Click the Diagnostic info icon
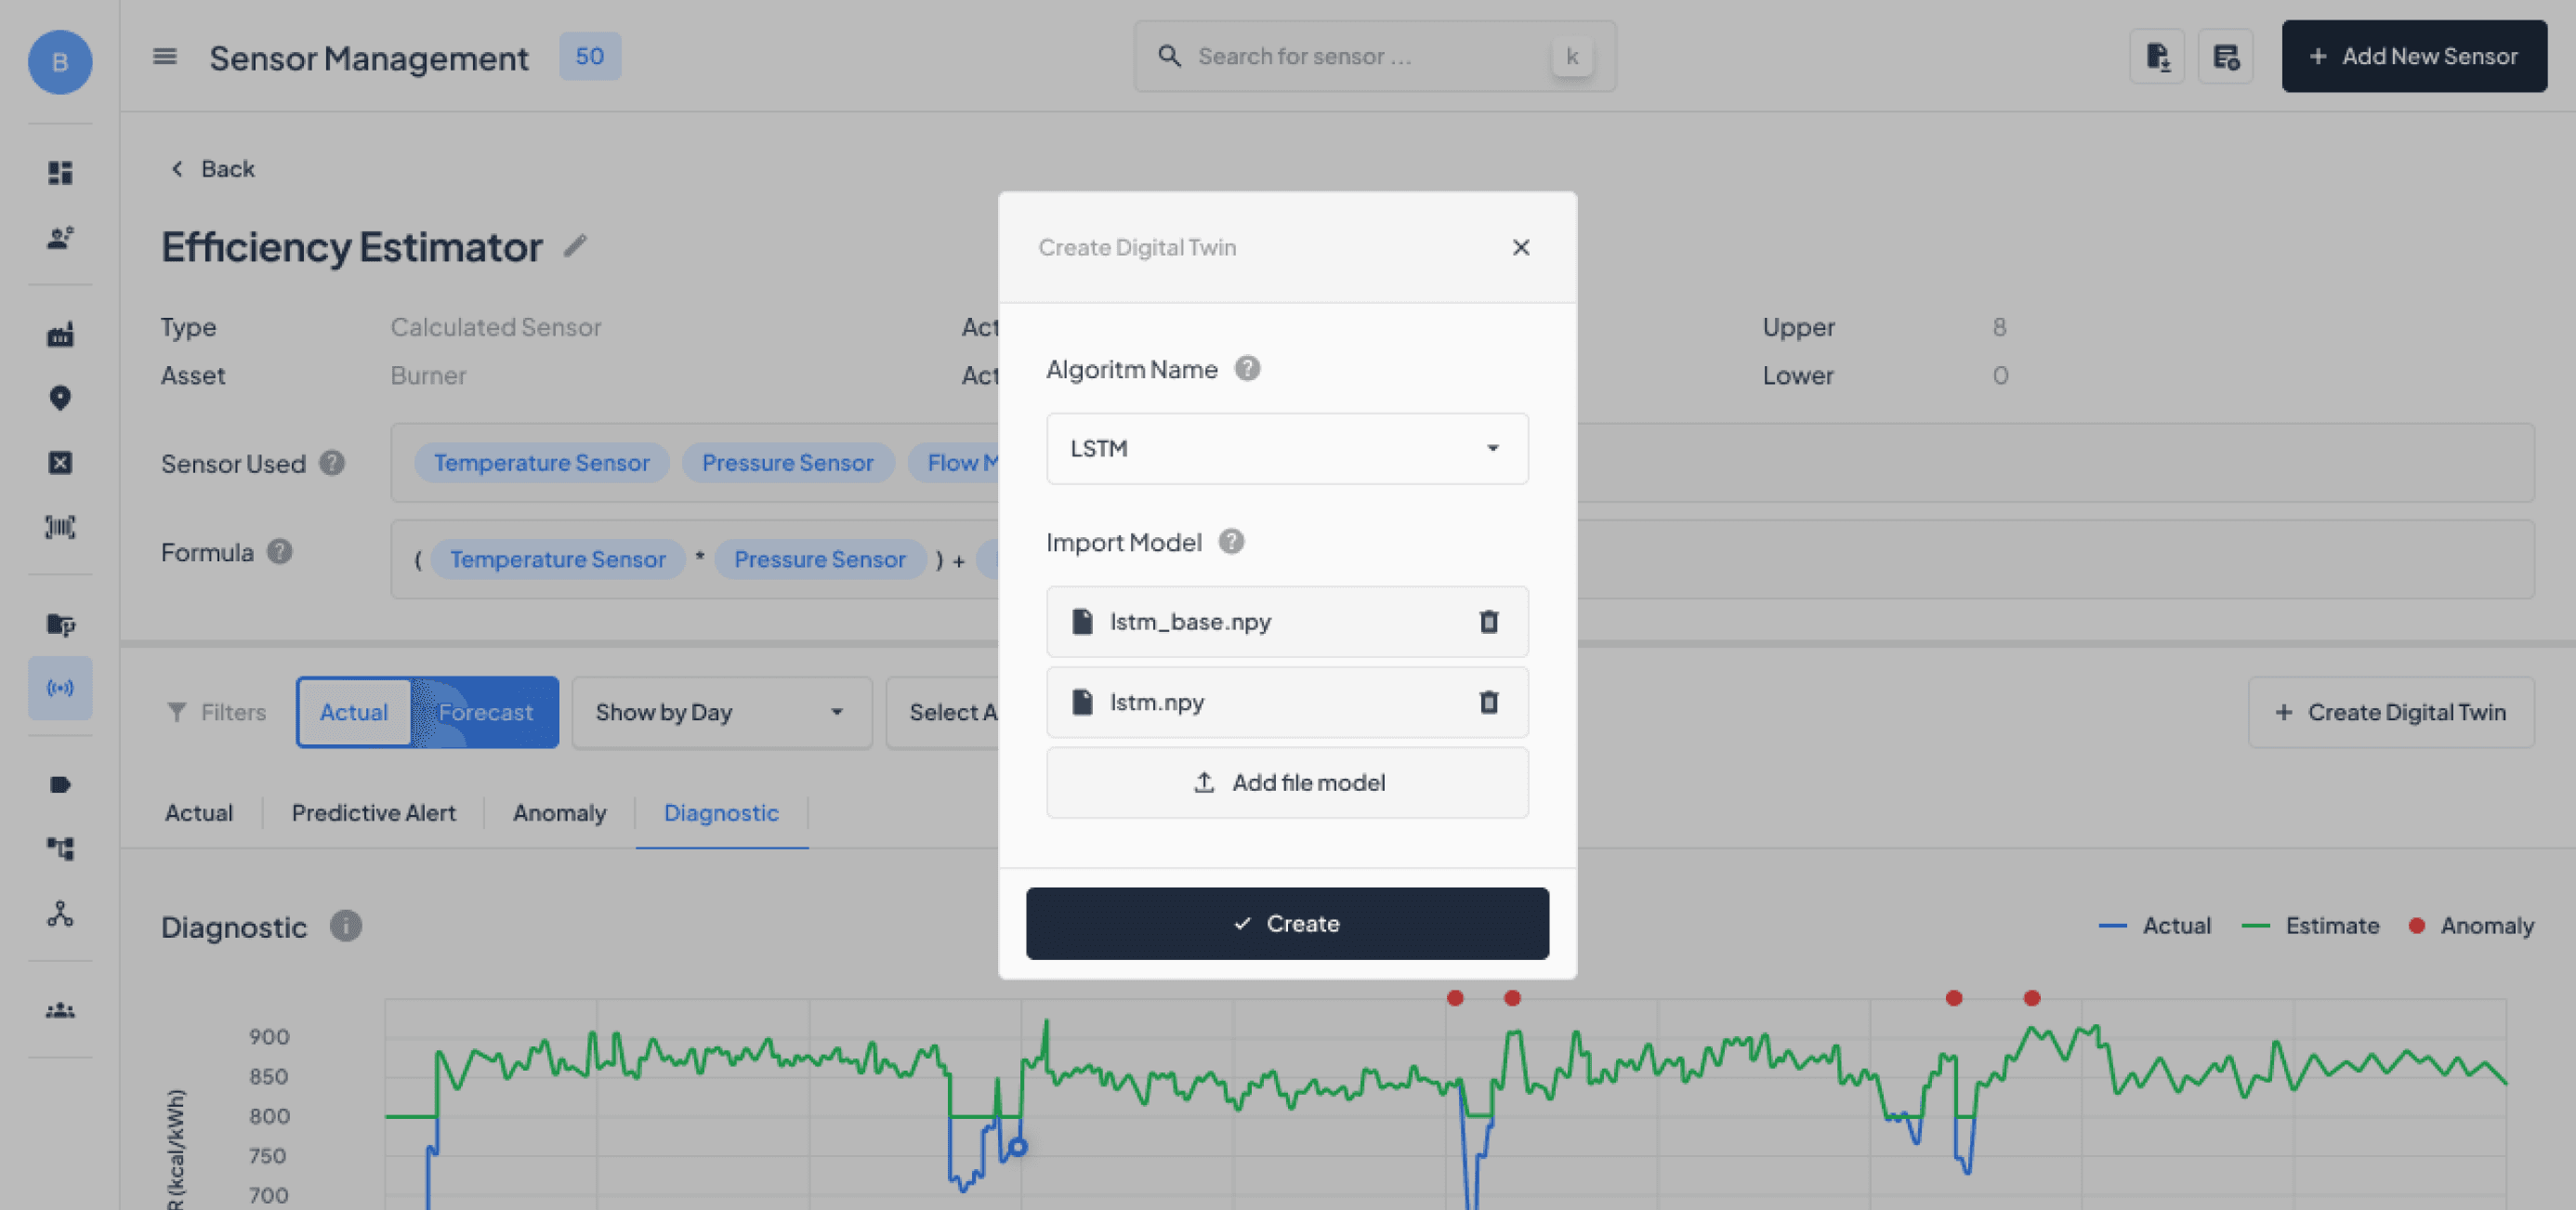This screenshot has height=1210, width=2576. tap(346, 926)
